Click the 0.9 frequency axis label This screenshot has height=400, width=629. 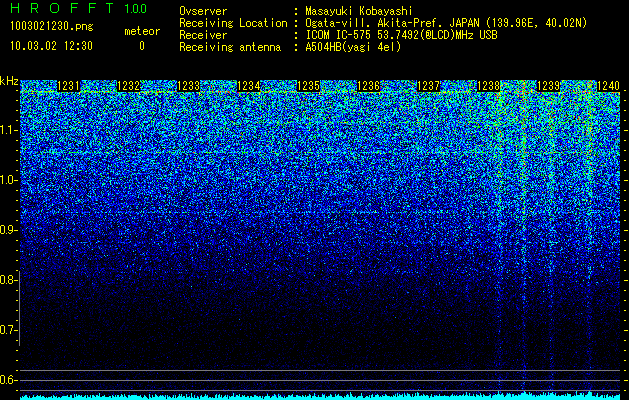point(8,230)
